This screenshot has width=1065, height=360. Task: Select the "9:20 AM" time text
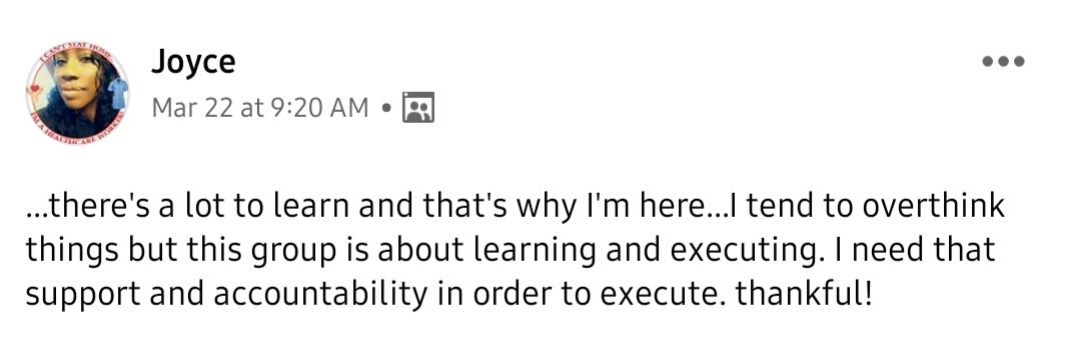(x=319, y=107)
